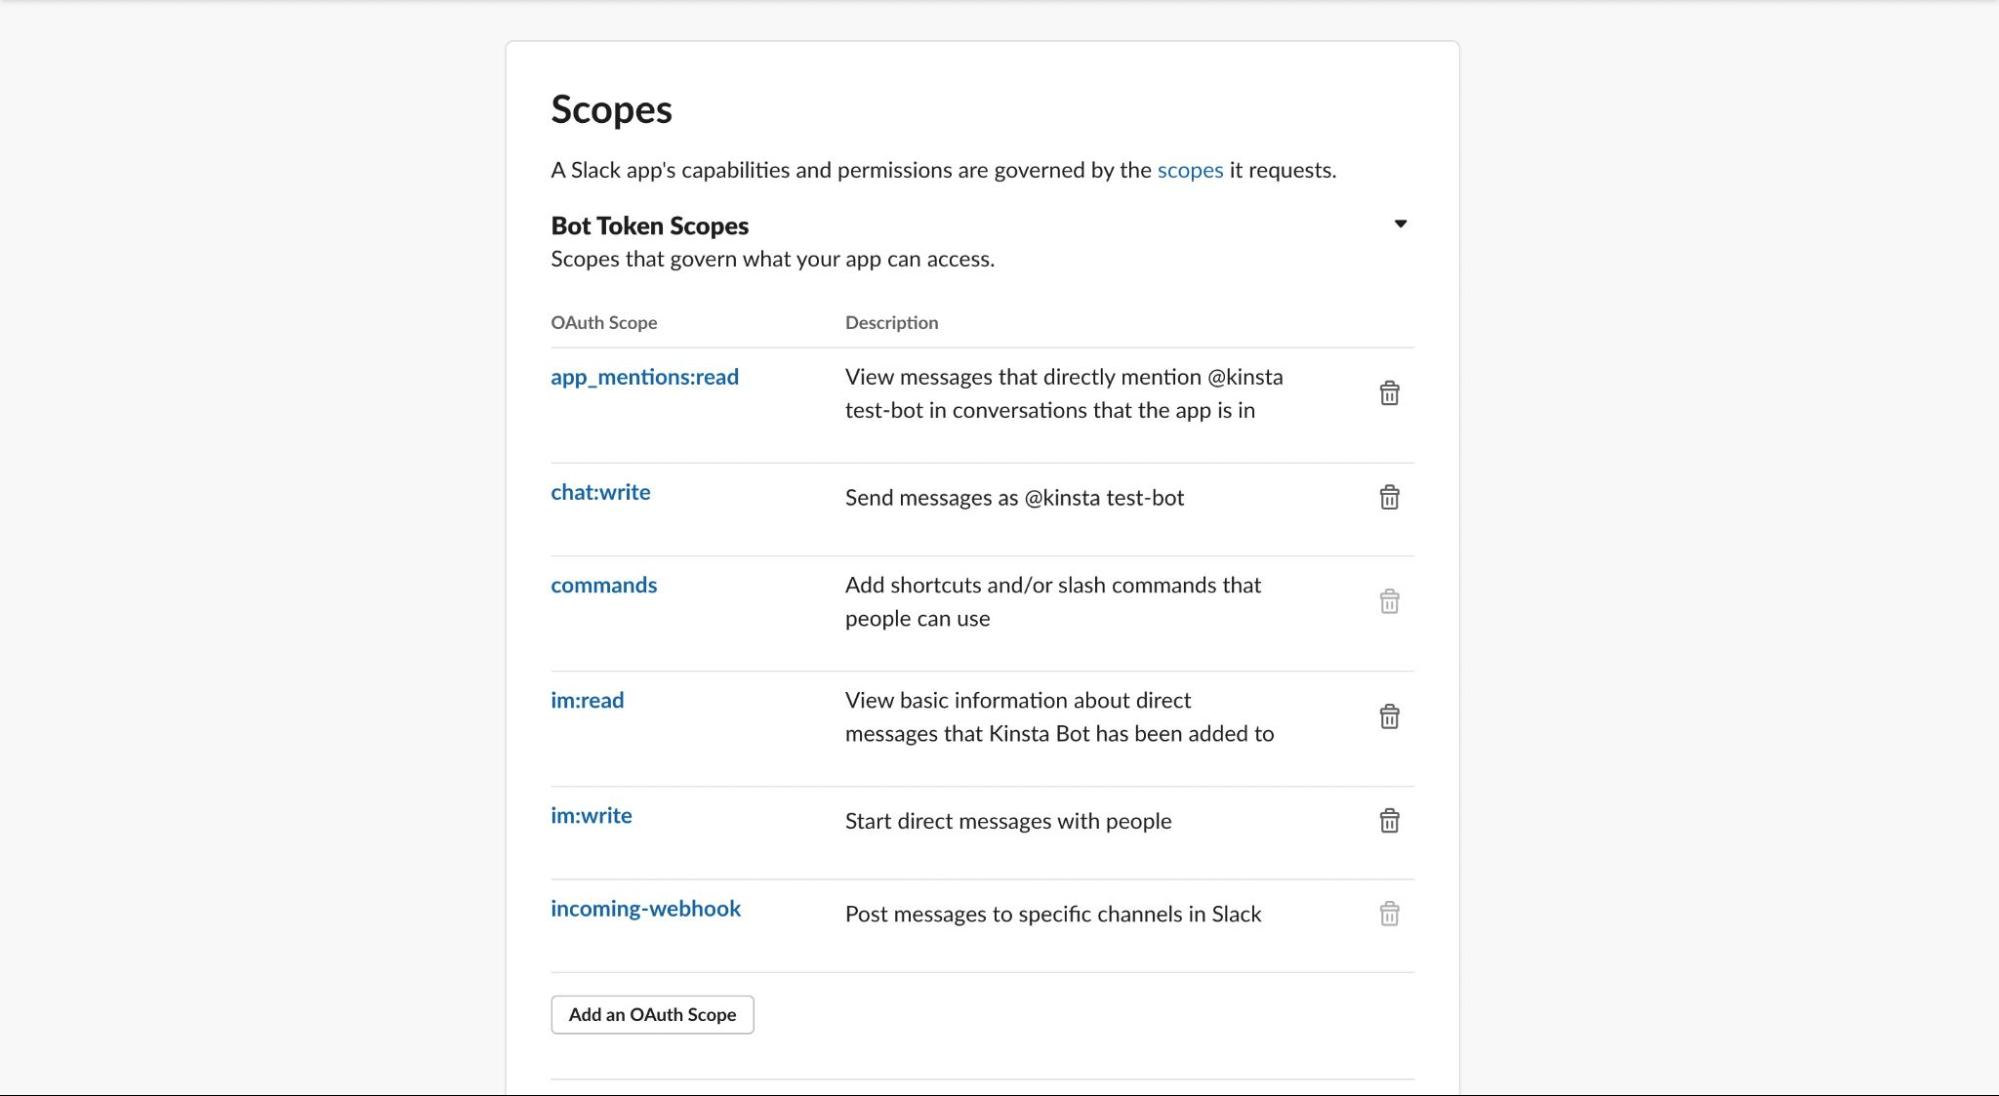Viewport: 1999px width, 1096px height.
Task: Open the scopes documentation link
Action: point(1188,169)
